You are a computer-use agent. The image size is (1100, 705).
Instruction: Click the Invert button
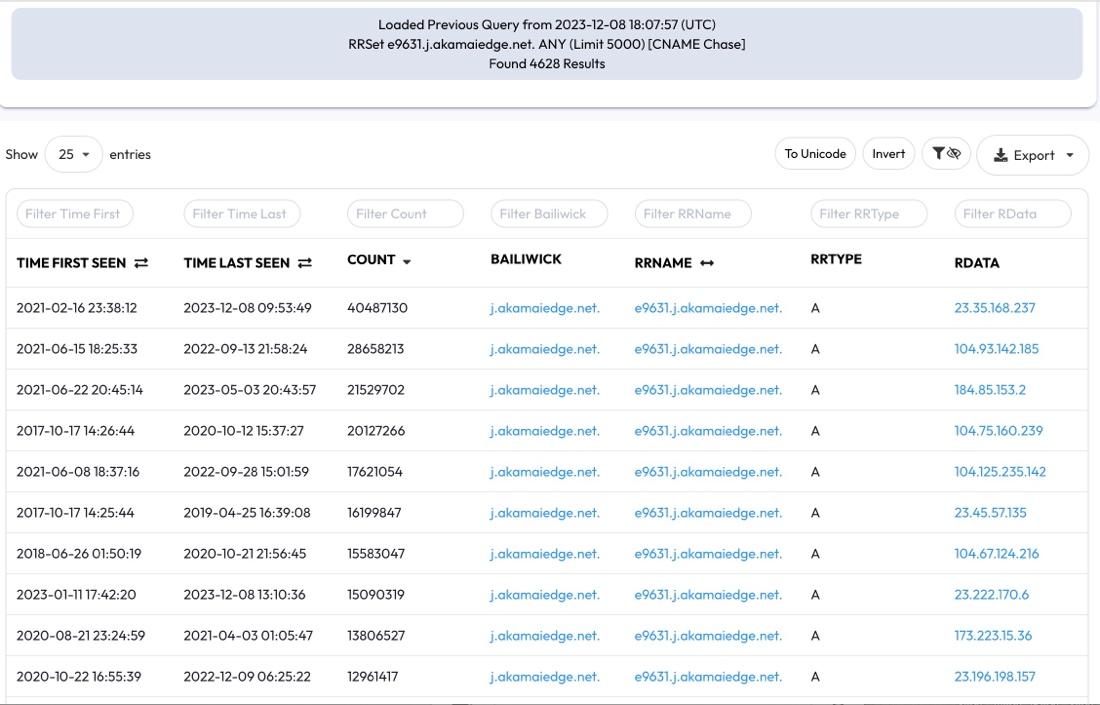(x=888, y=153)
